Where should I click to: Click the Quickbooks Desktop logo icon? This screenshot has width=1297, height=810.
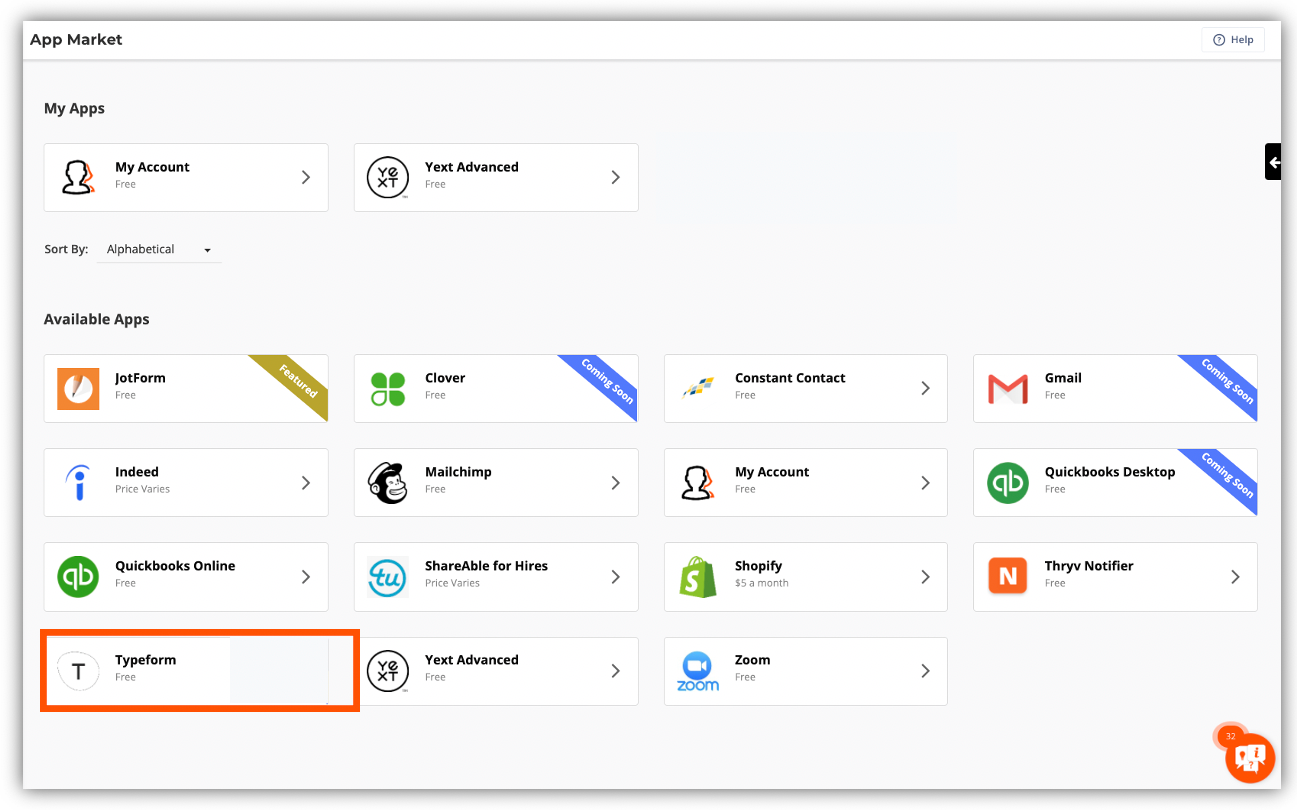pos(1007,482)
